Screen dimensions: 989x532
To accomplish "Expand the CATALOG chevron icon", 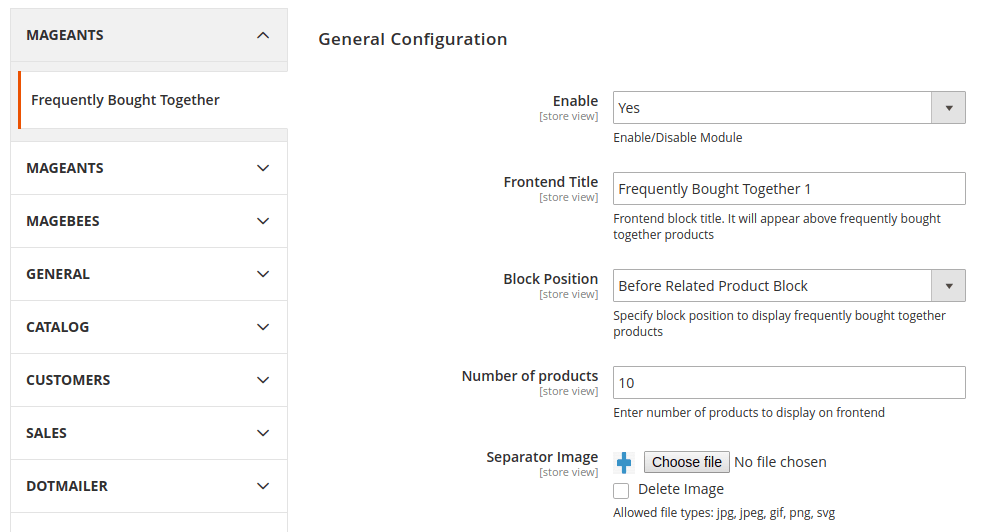I will 263,327.
